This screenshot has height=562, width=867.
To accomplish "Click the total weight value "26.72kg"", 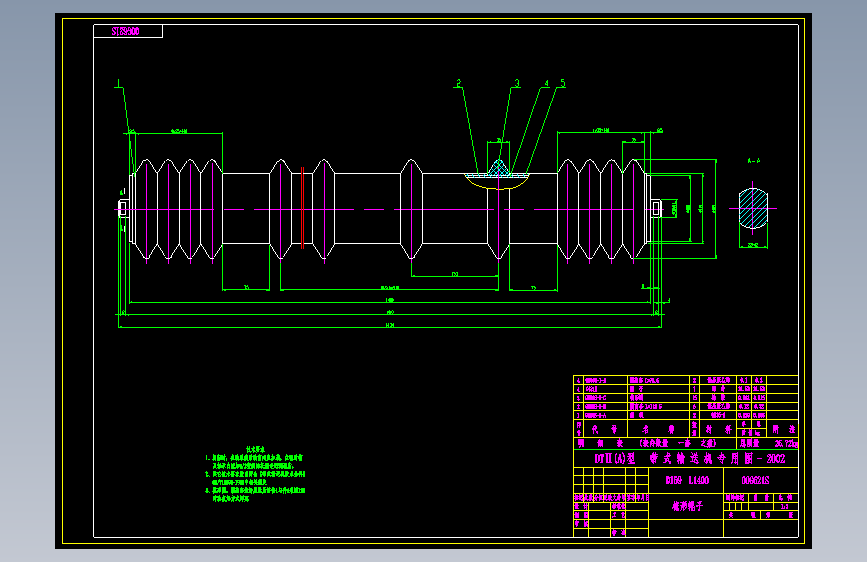I will (786, 444).
